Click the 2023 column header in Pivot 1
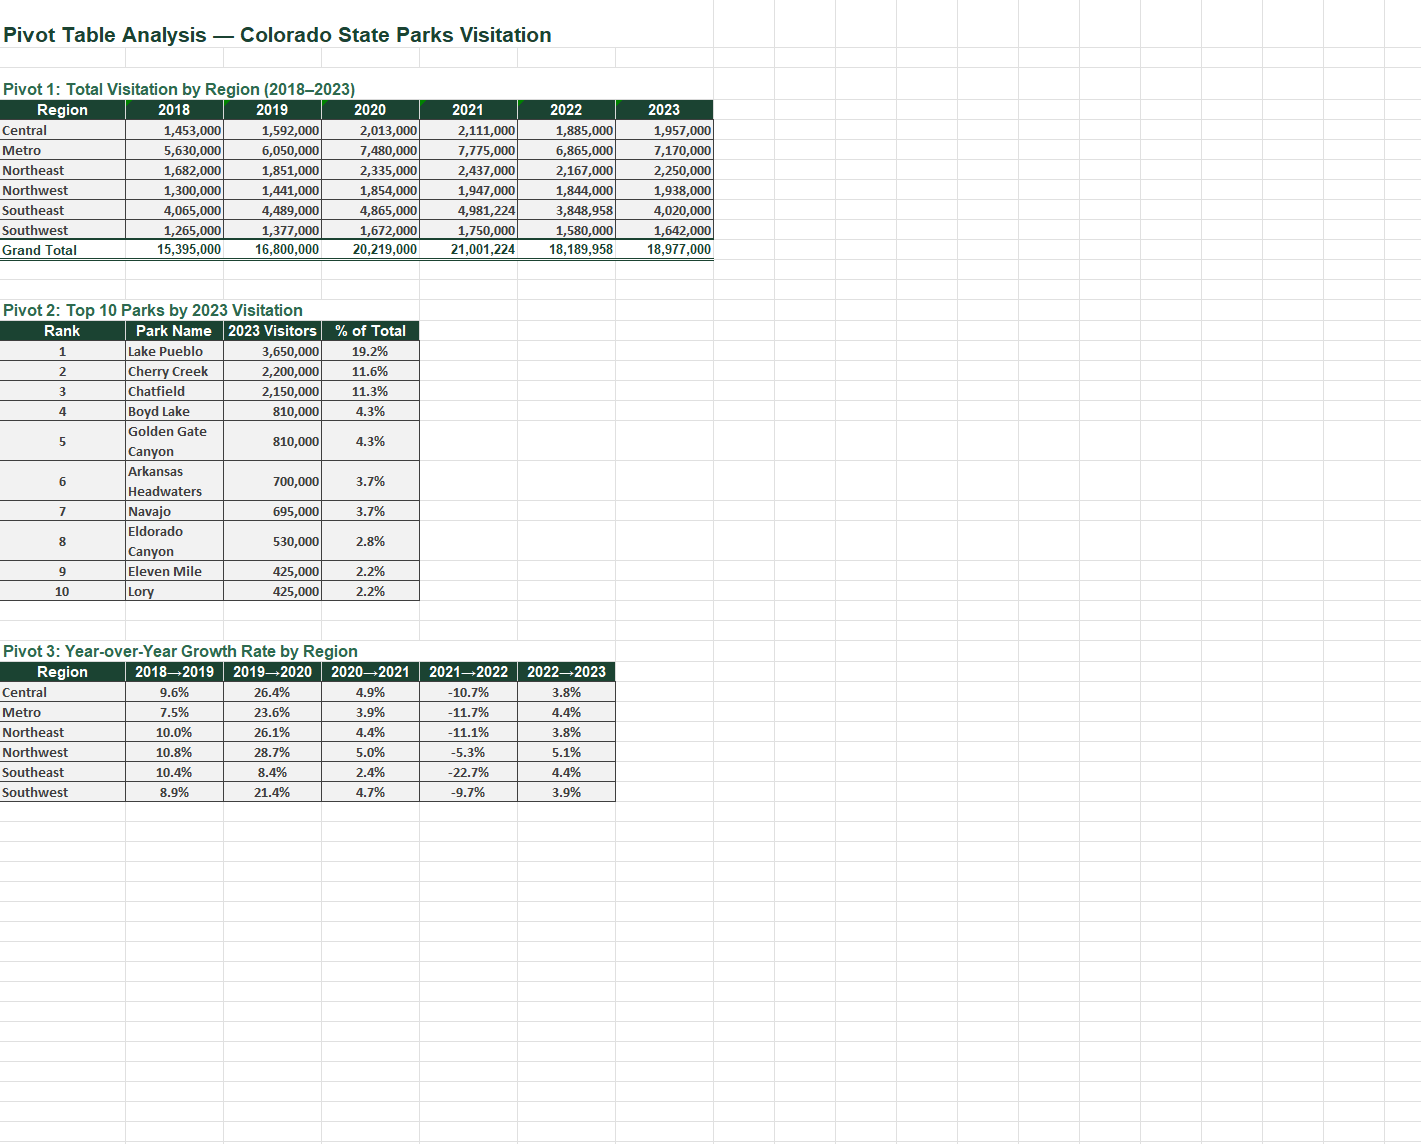Viewport: 1421px width, 1144px height. [665, 110]
